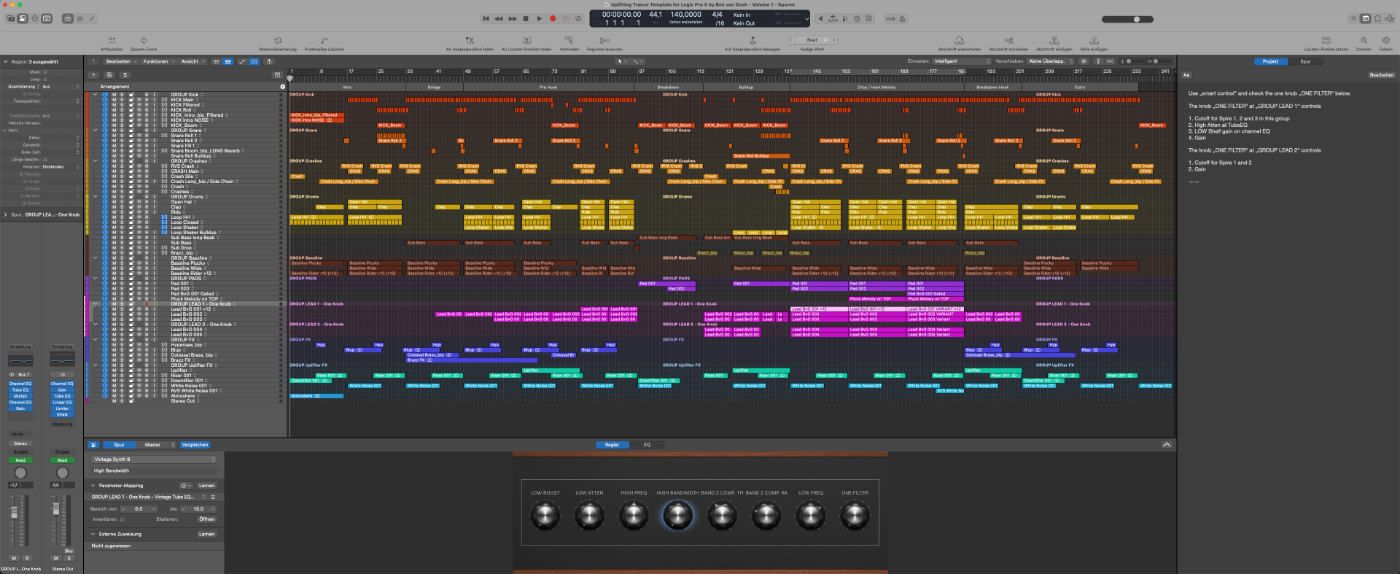Toggle the Flex view button

(254, 61)
